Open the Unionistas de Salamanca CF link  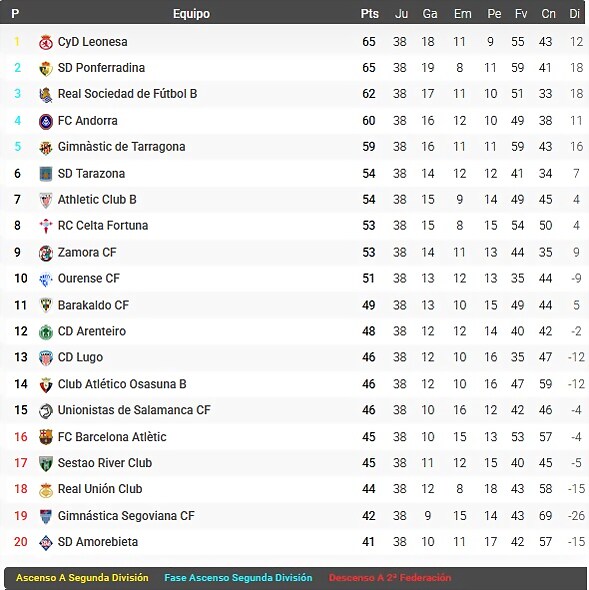coord(134,410)
